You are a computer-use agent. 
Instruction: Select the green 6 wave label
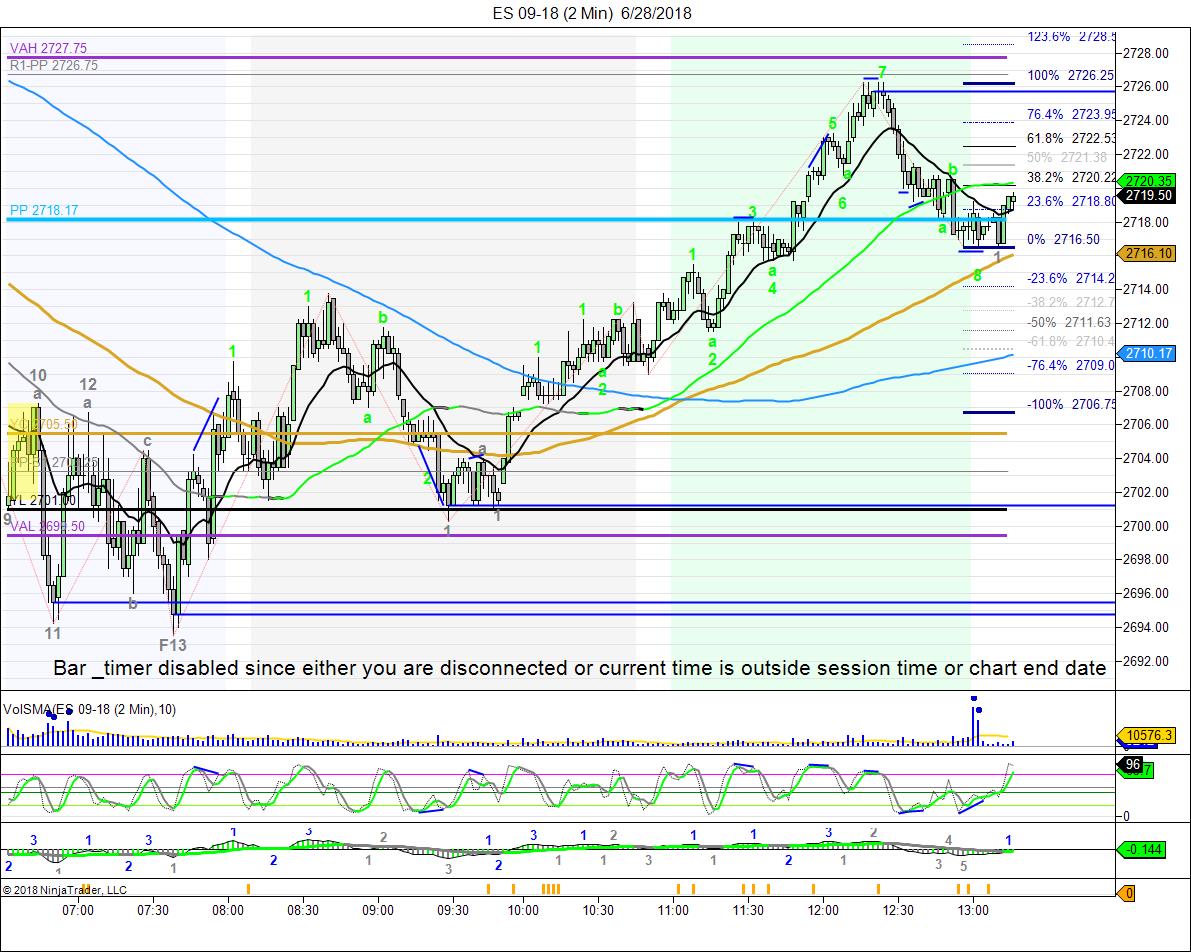pyautogui.click(x=842, y=204)
